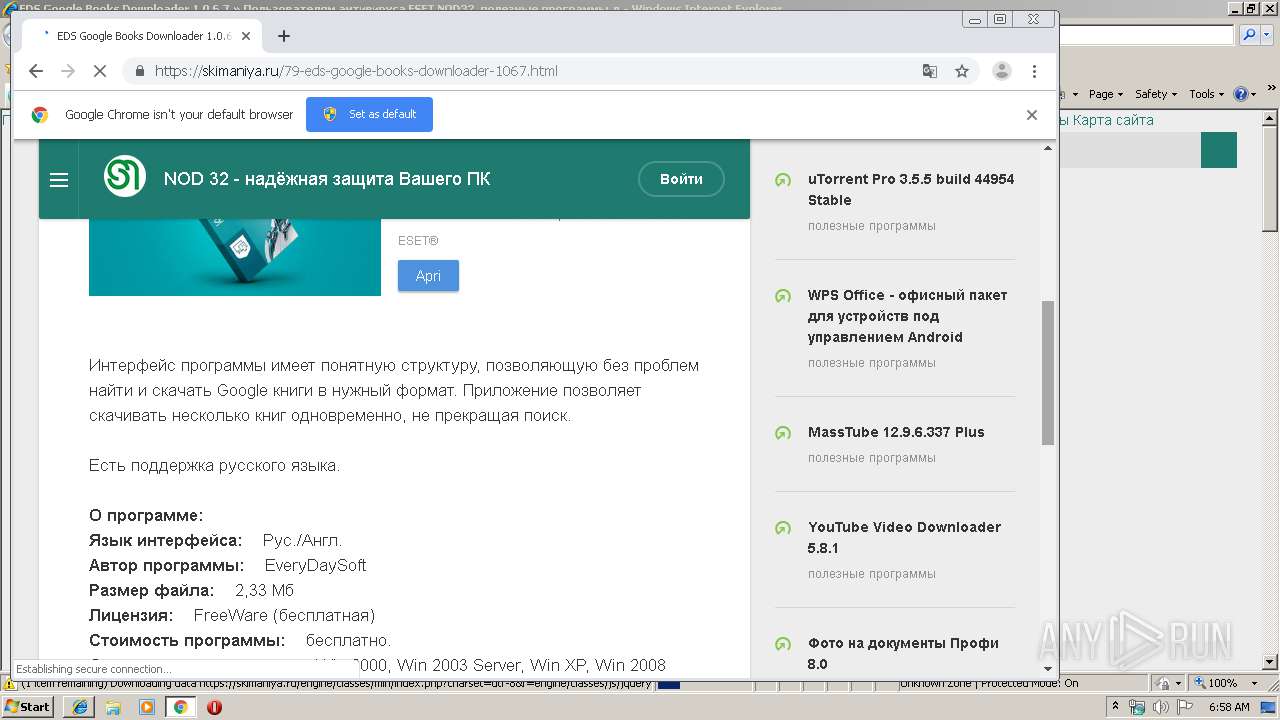Viewport: 1280px width, 720px height.
Task: Open the Tools menu in Internet Explorer
Action: click(x=1206, y=94)
